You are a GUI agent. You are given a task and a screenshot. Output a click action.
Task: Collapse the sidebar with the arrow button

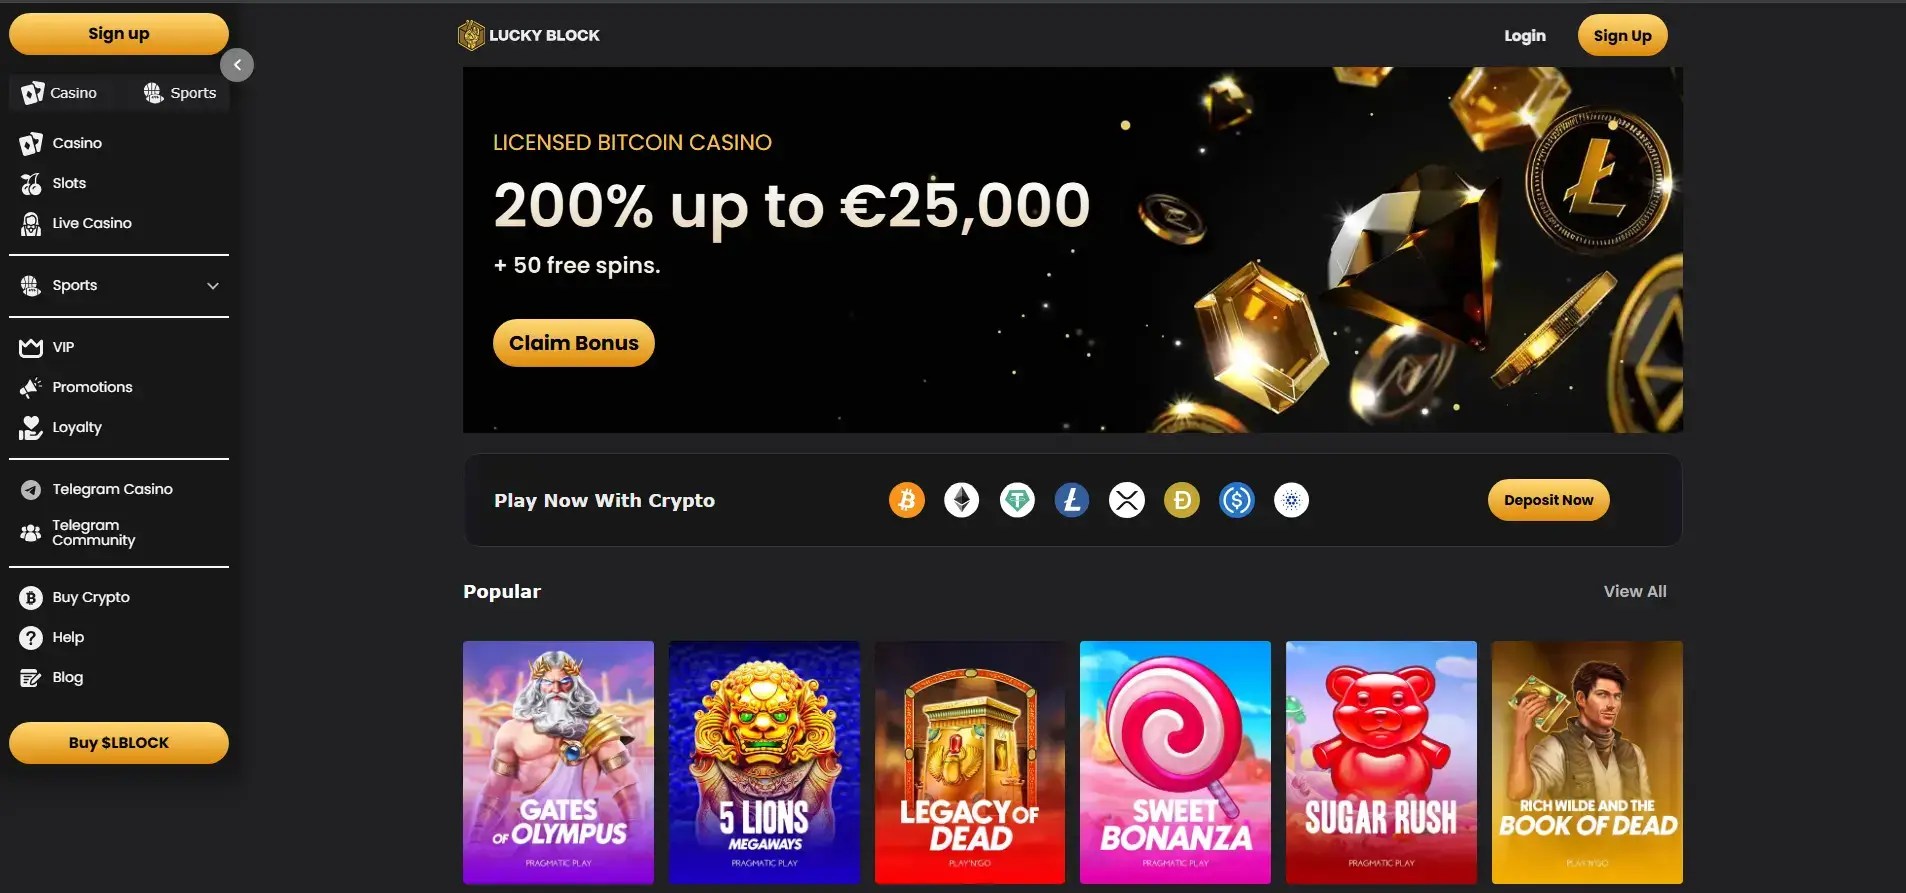tap(237, 65)
